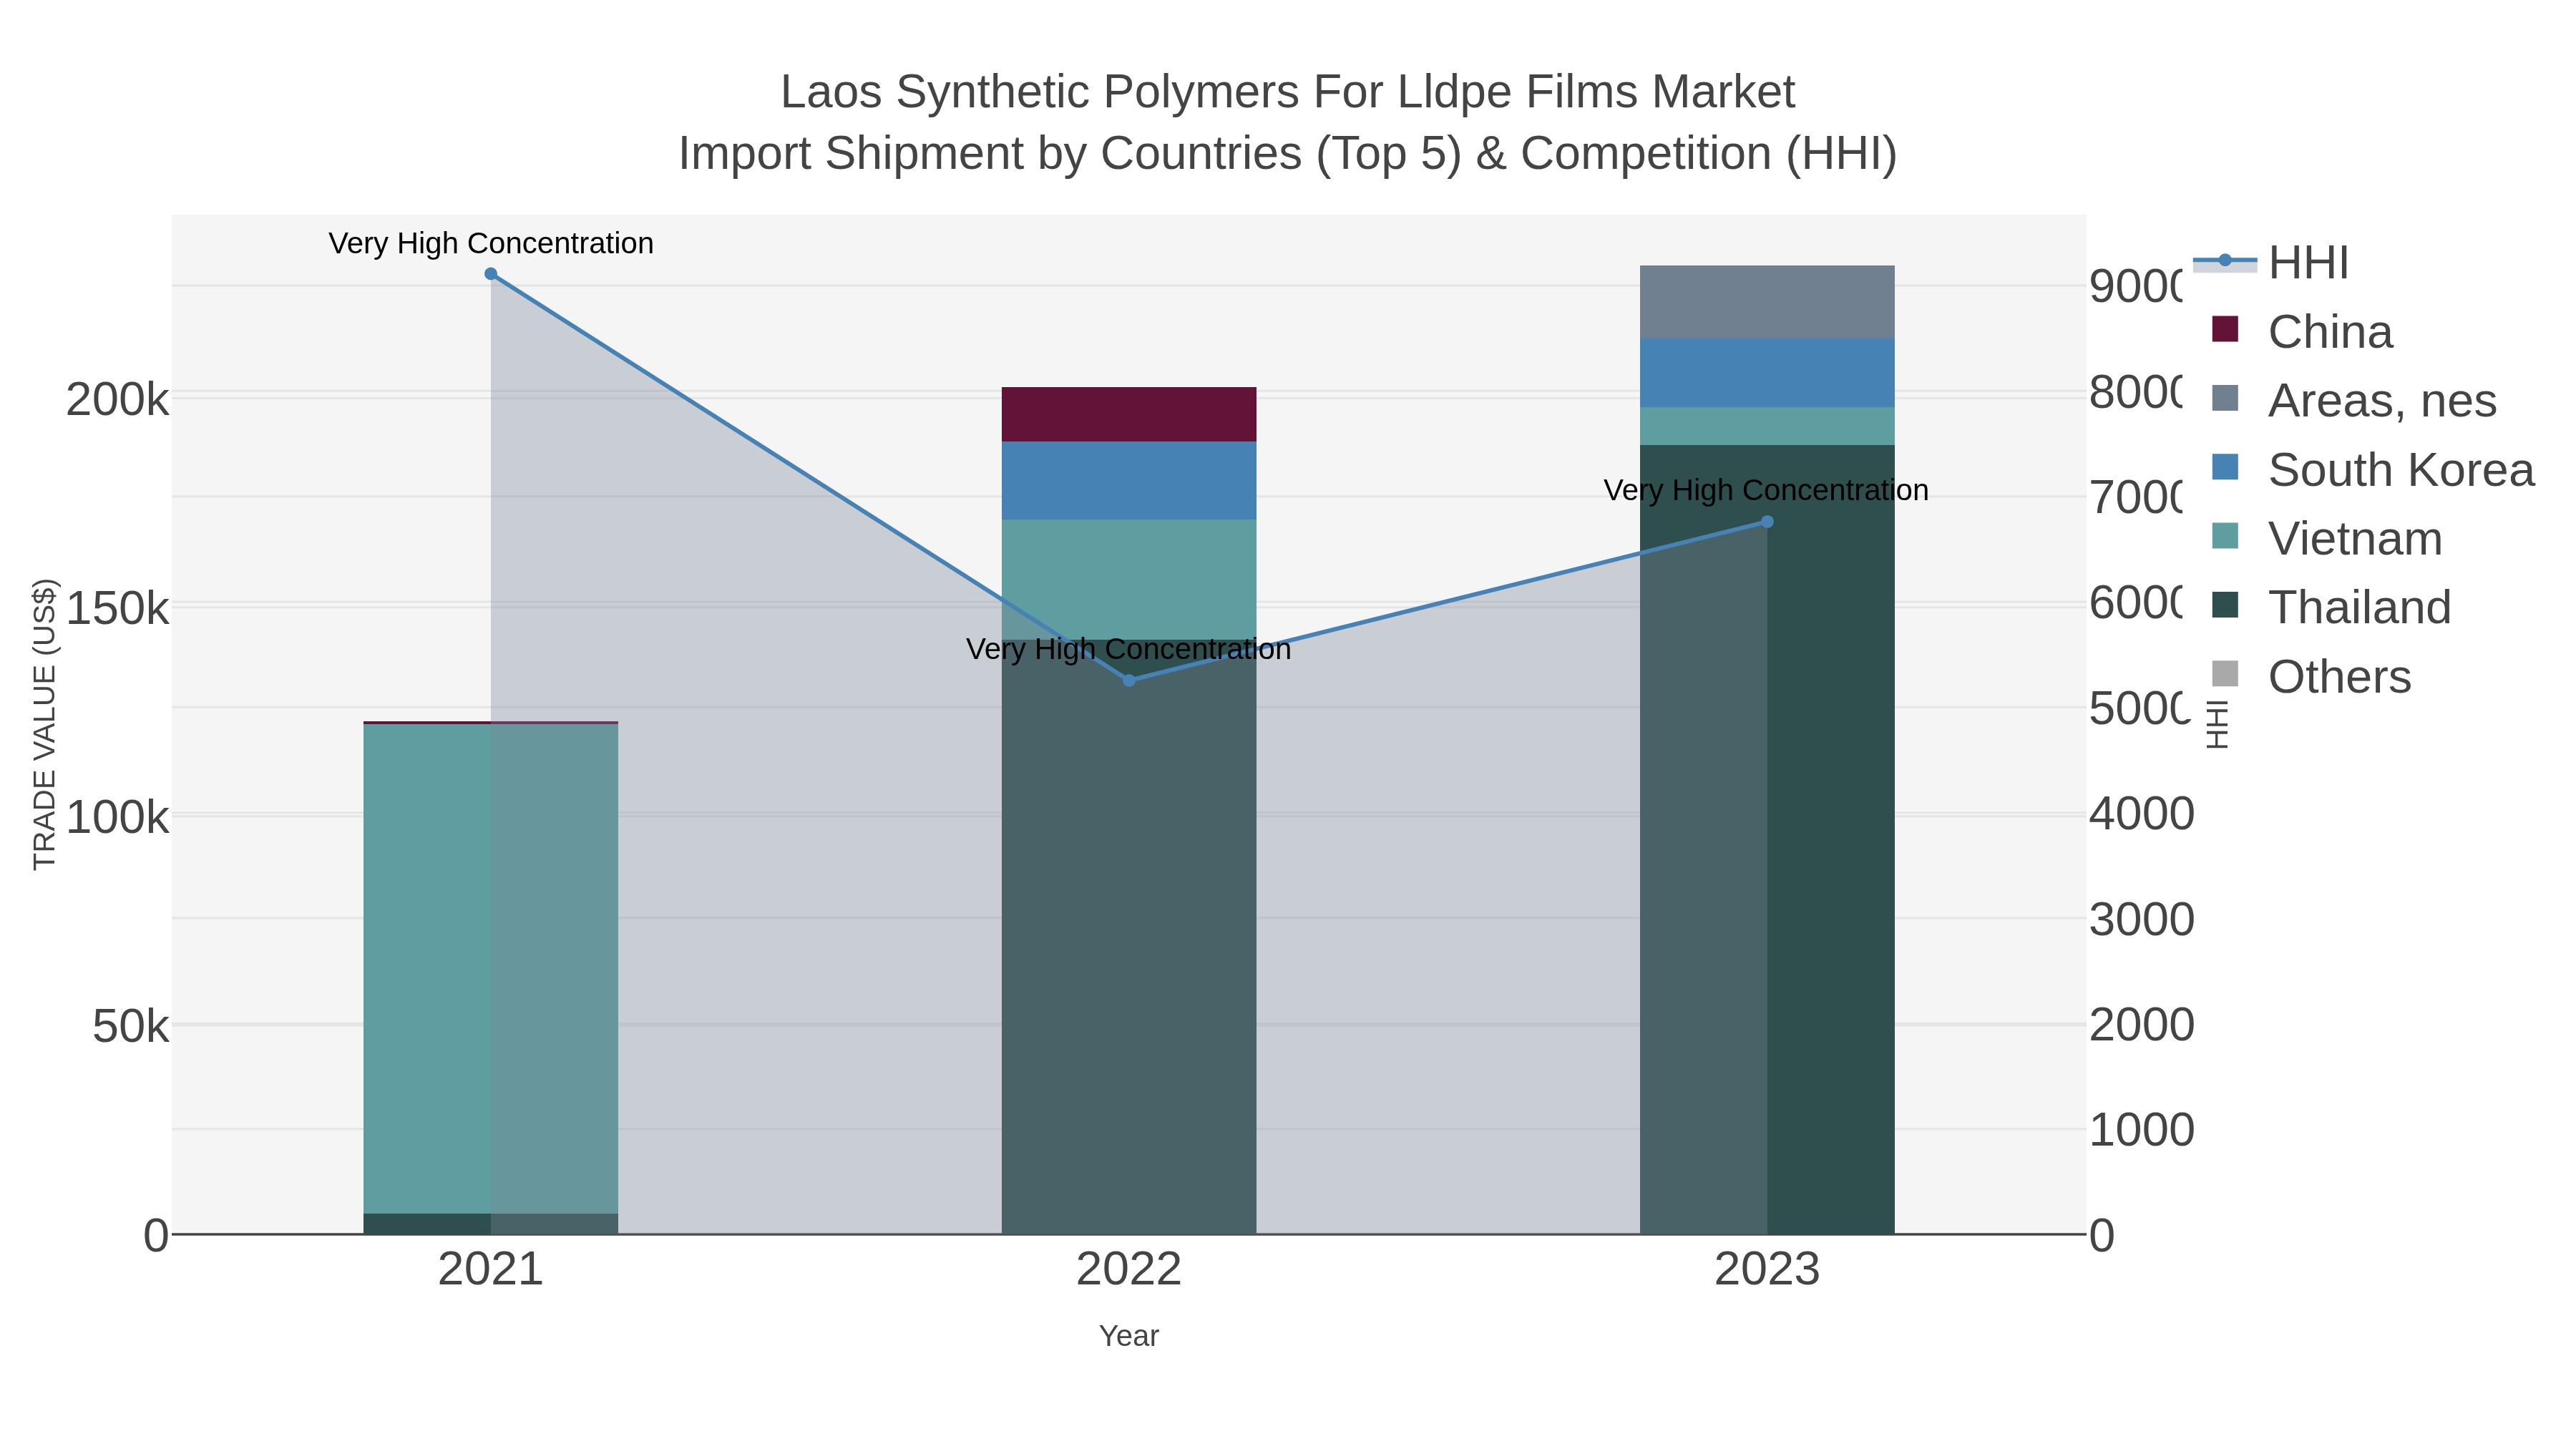Click the 2023 x-axis label

coord(1767,1270)
